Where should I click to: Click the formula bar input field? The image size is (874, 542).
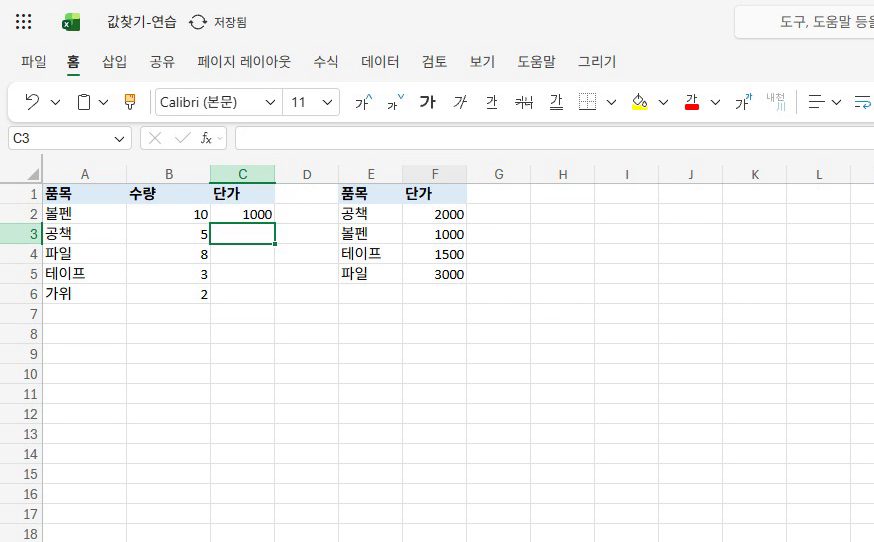pos(555,138)
